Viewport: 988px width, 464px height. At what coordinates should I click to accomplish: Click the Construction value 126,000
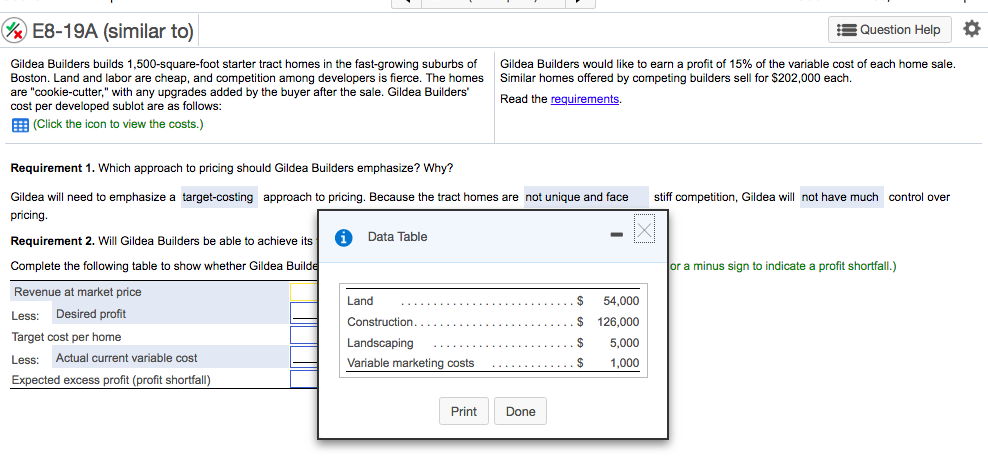tap(618, 322)
